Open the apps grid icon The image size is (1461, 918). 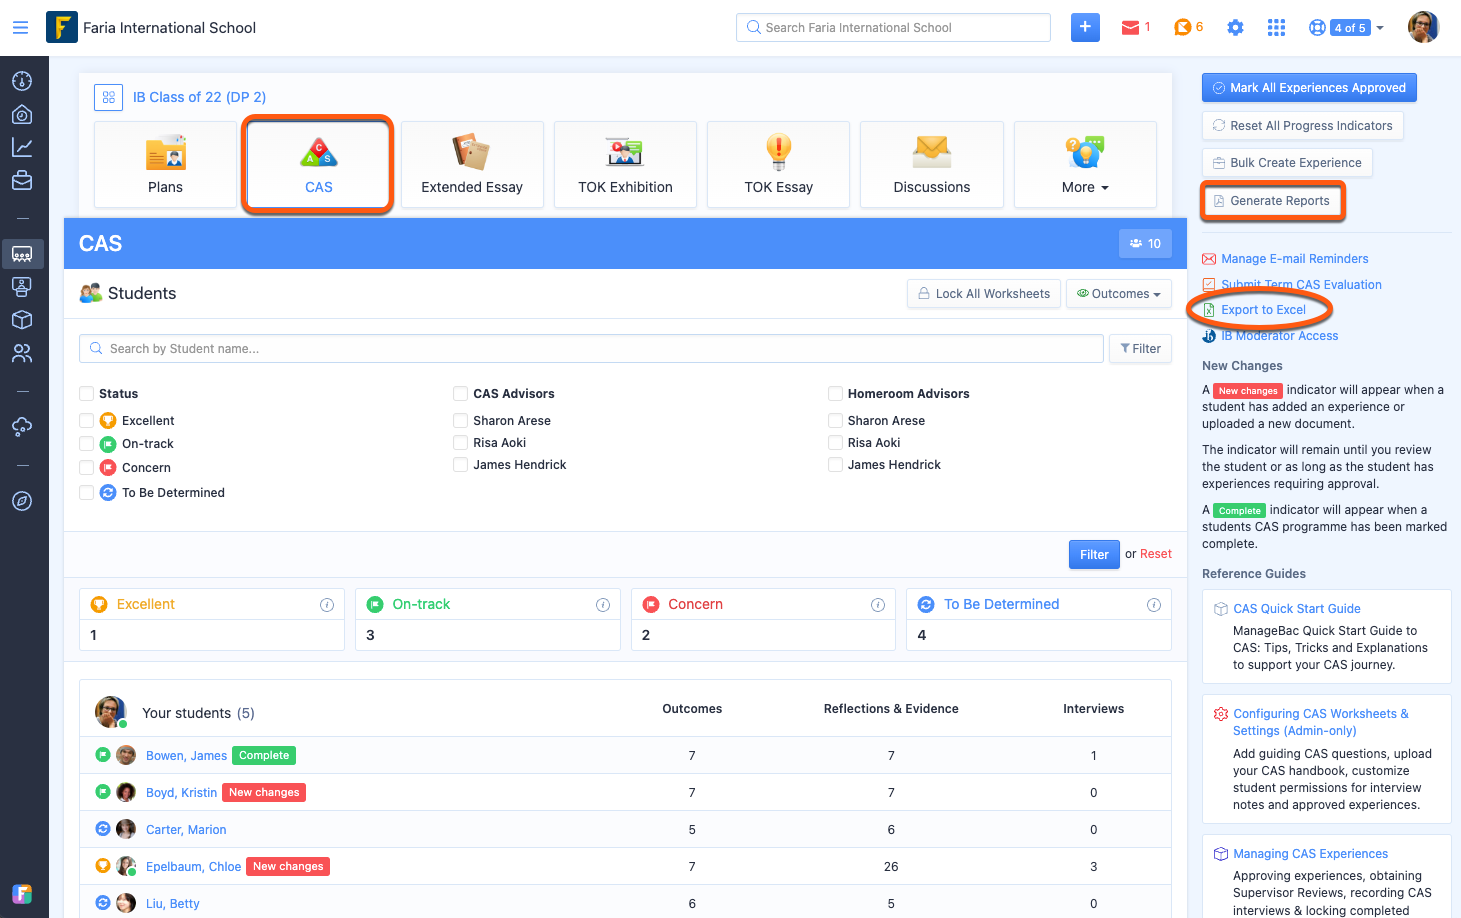tap(1276, 28)
